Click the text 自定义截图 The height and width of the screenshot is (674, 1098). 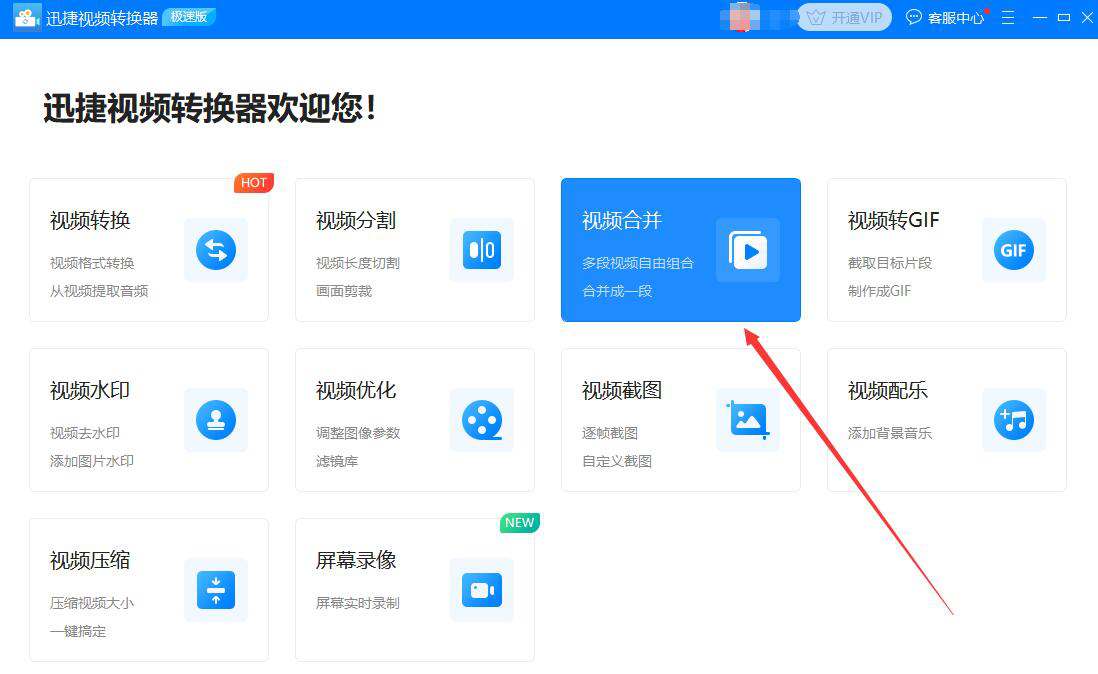point(617,461)
